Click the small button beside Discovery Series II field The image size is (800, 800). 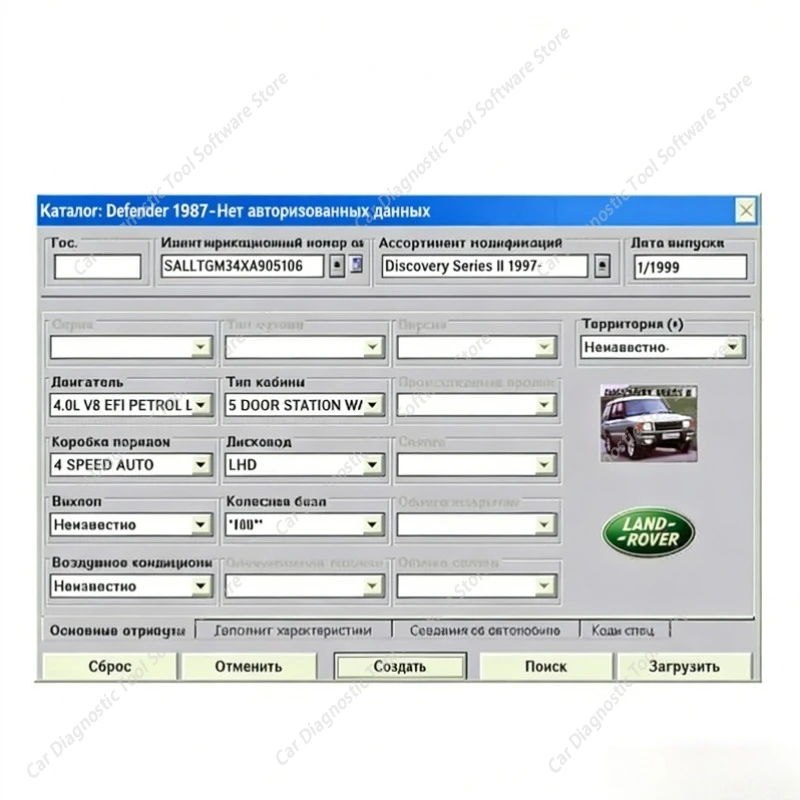(602, 266)
